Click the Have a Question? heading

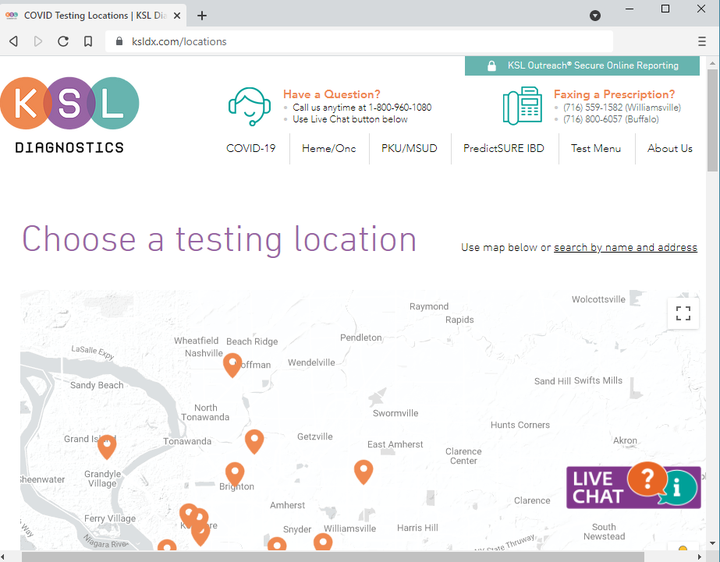[332, 94]
